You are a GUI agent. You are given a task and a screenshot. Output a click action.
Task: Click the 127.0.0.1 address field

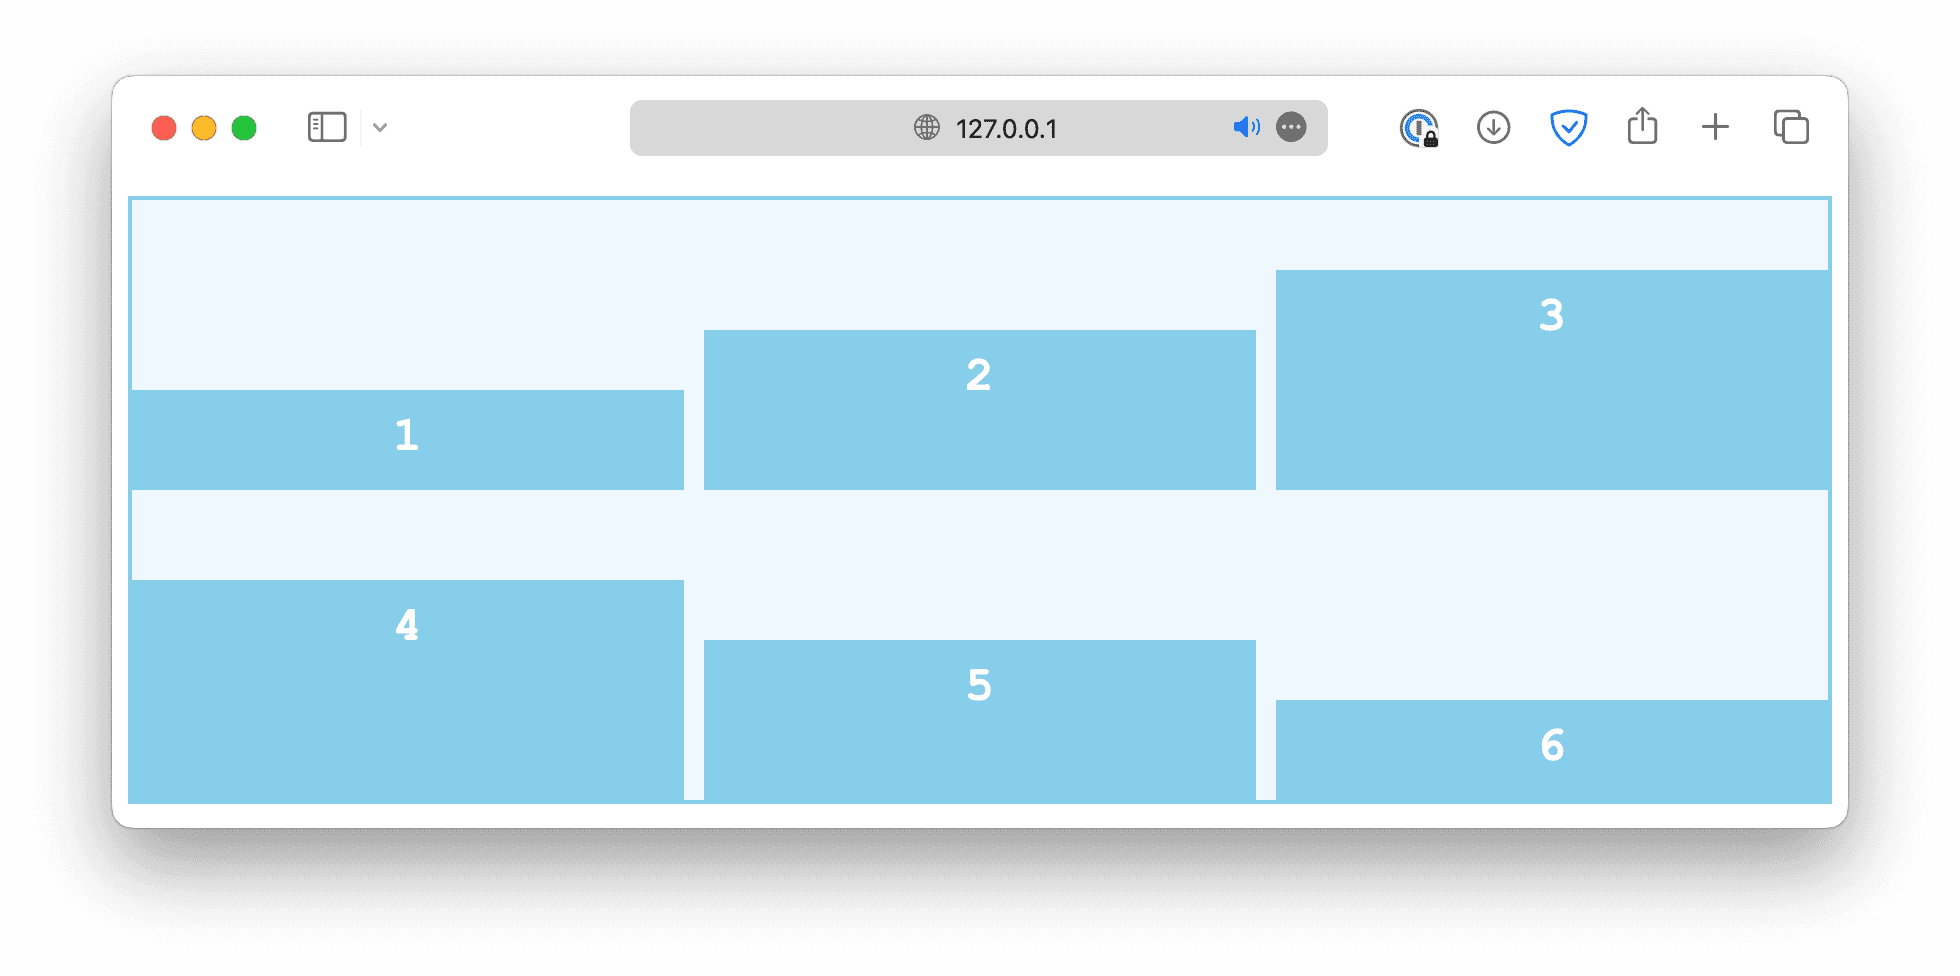pos(1006,128)
